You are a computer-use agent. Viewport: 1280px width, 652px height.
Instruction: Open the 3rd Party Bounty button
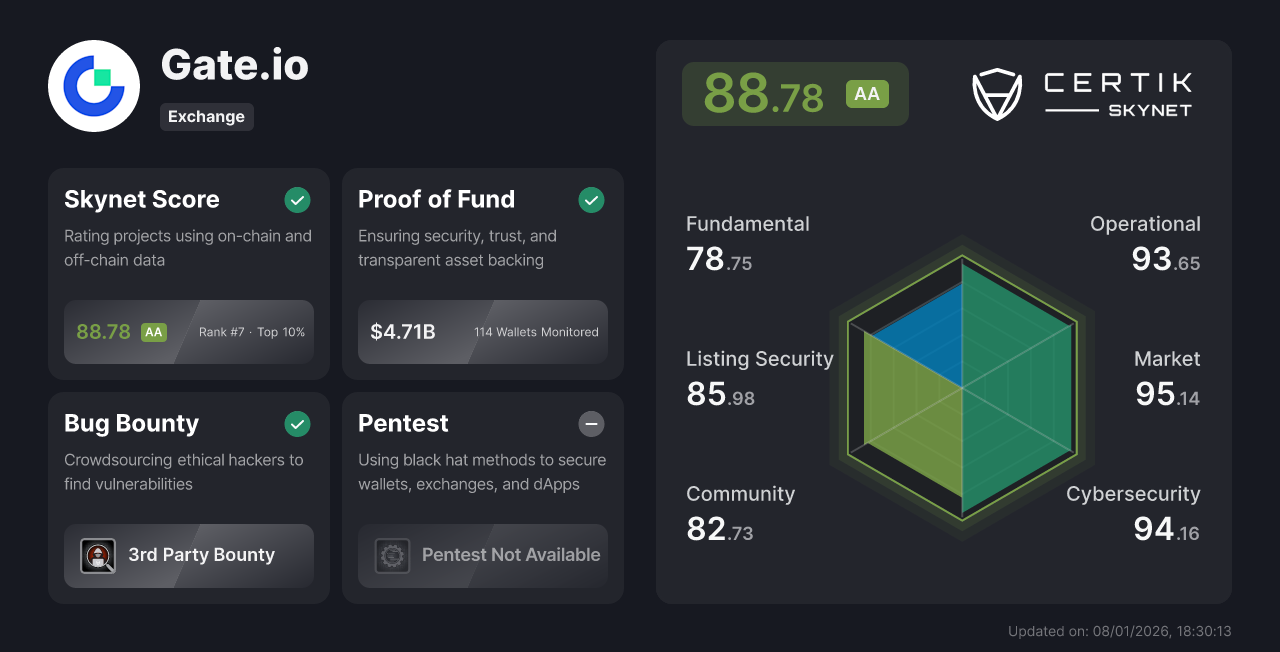click(188, 556)
